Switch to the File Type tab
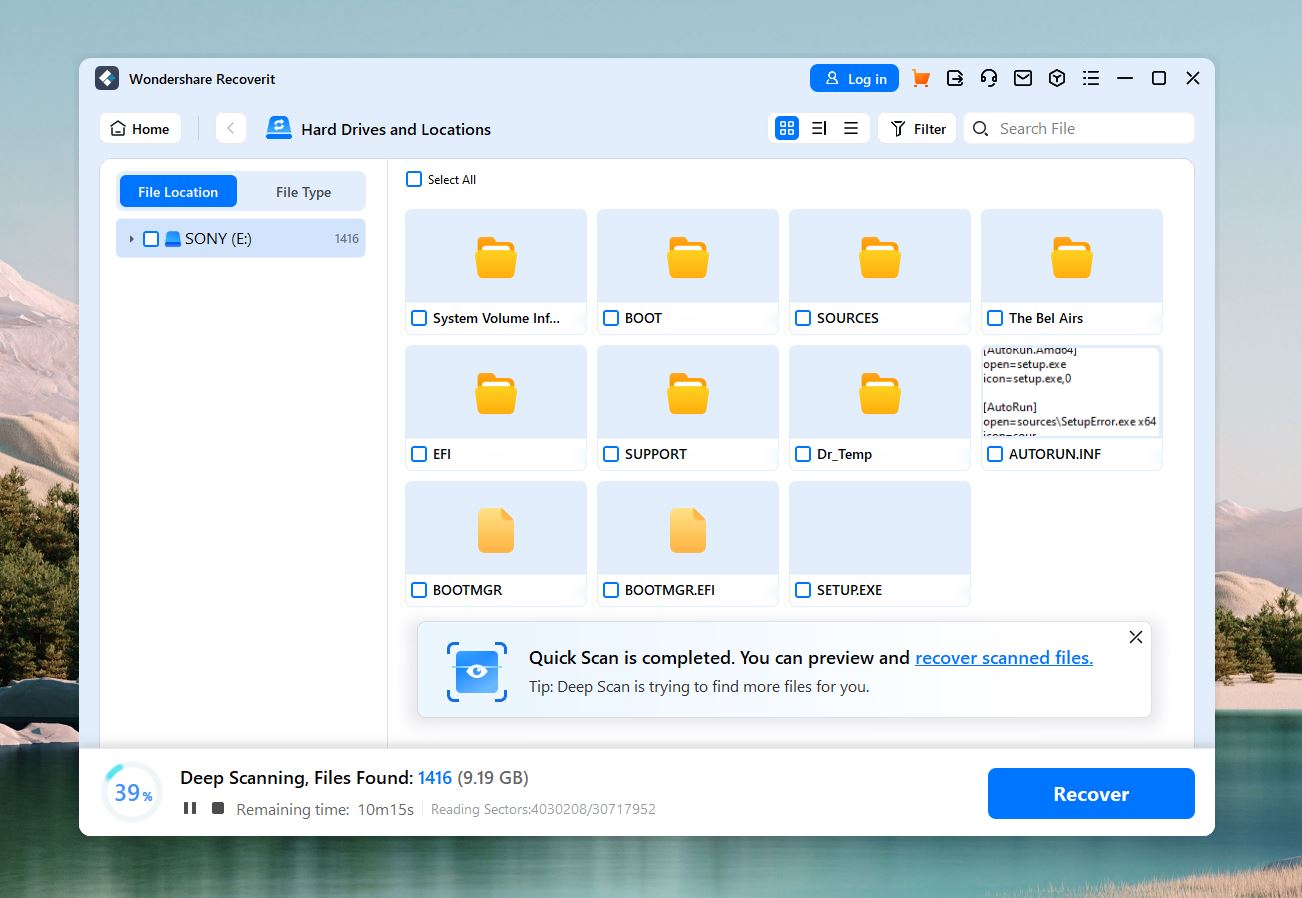This screenshot has width=1302, height=898. point(303,191)
